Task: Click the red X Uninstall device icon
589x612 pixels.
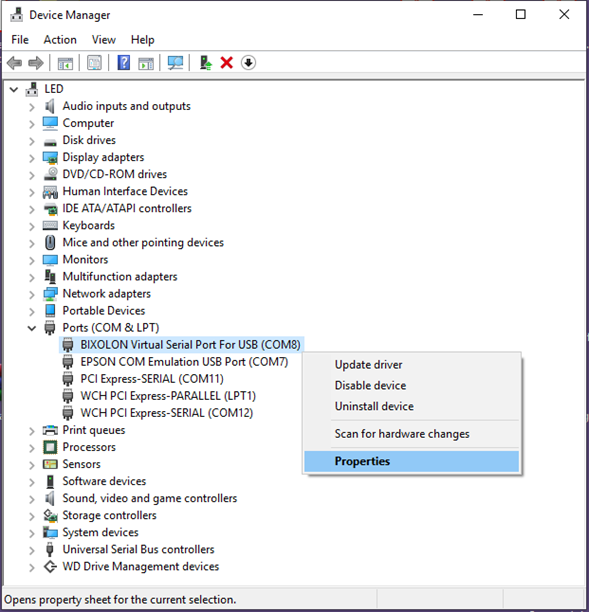Action: [x=226, y=63]
